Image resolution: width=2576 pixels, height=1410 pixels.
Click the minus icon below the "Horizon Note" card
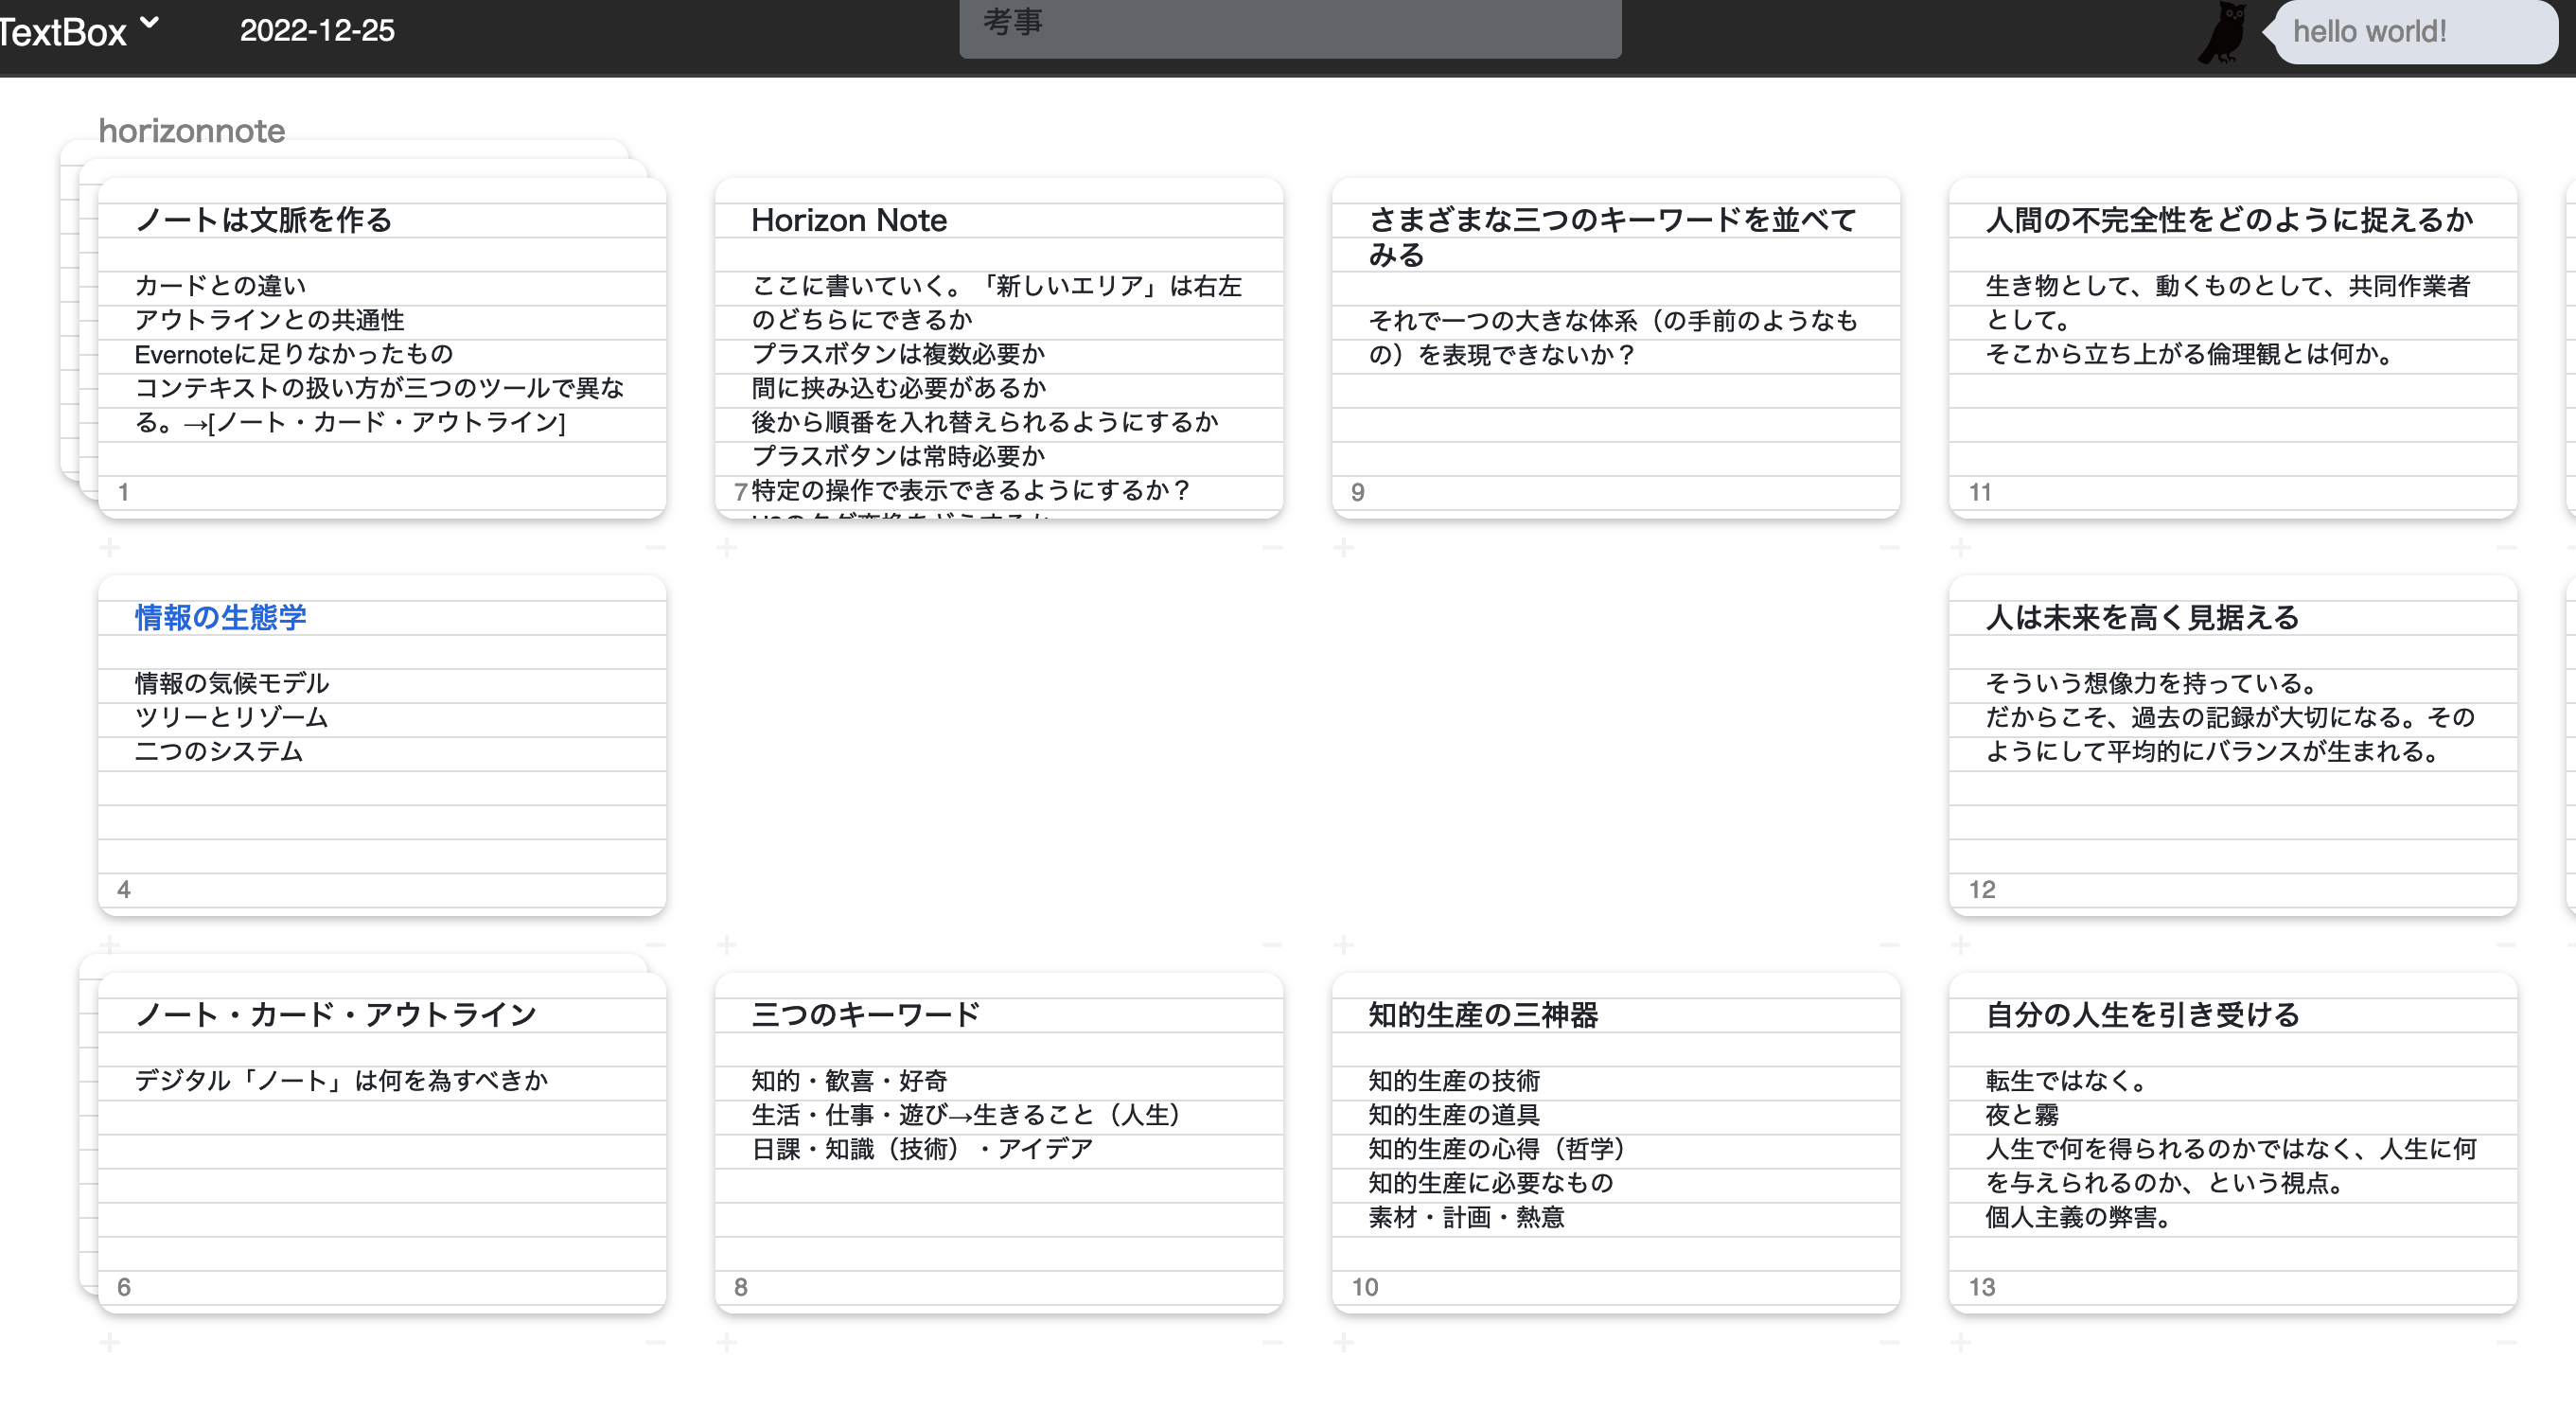point(1271,547)
